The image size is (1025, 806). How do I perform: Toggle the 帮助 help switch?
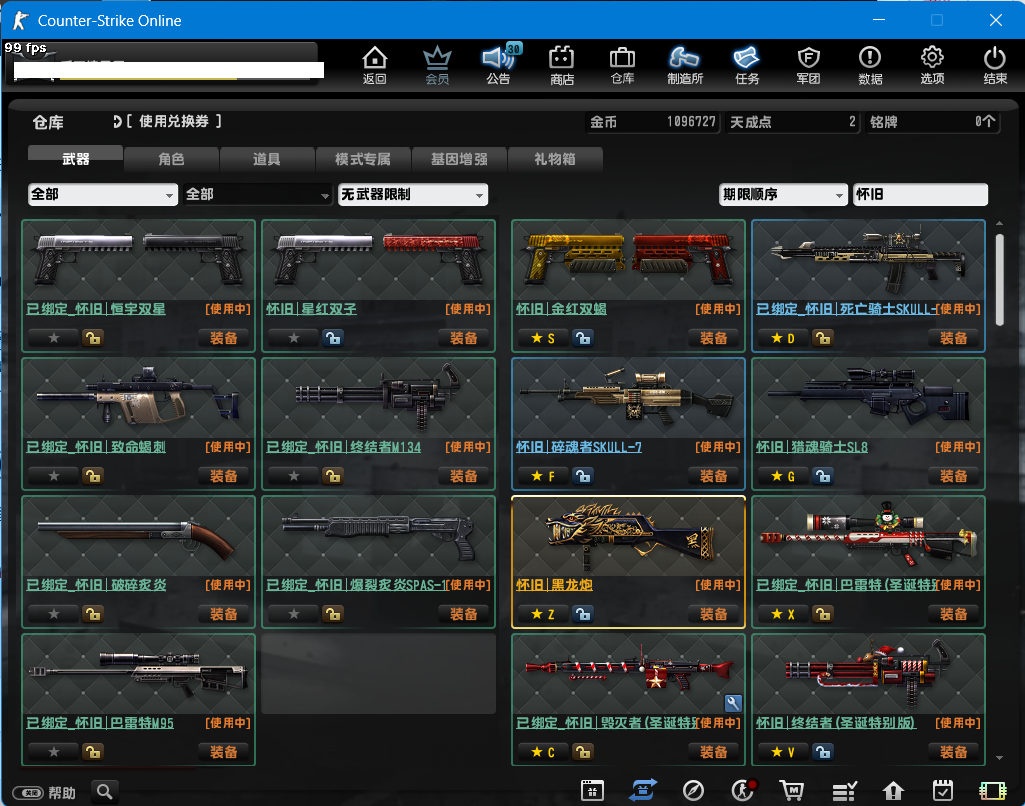(27, 793)
